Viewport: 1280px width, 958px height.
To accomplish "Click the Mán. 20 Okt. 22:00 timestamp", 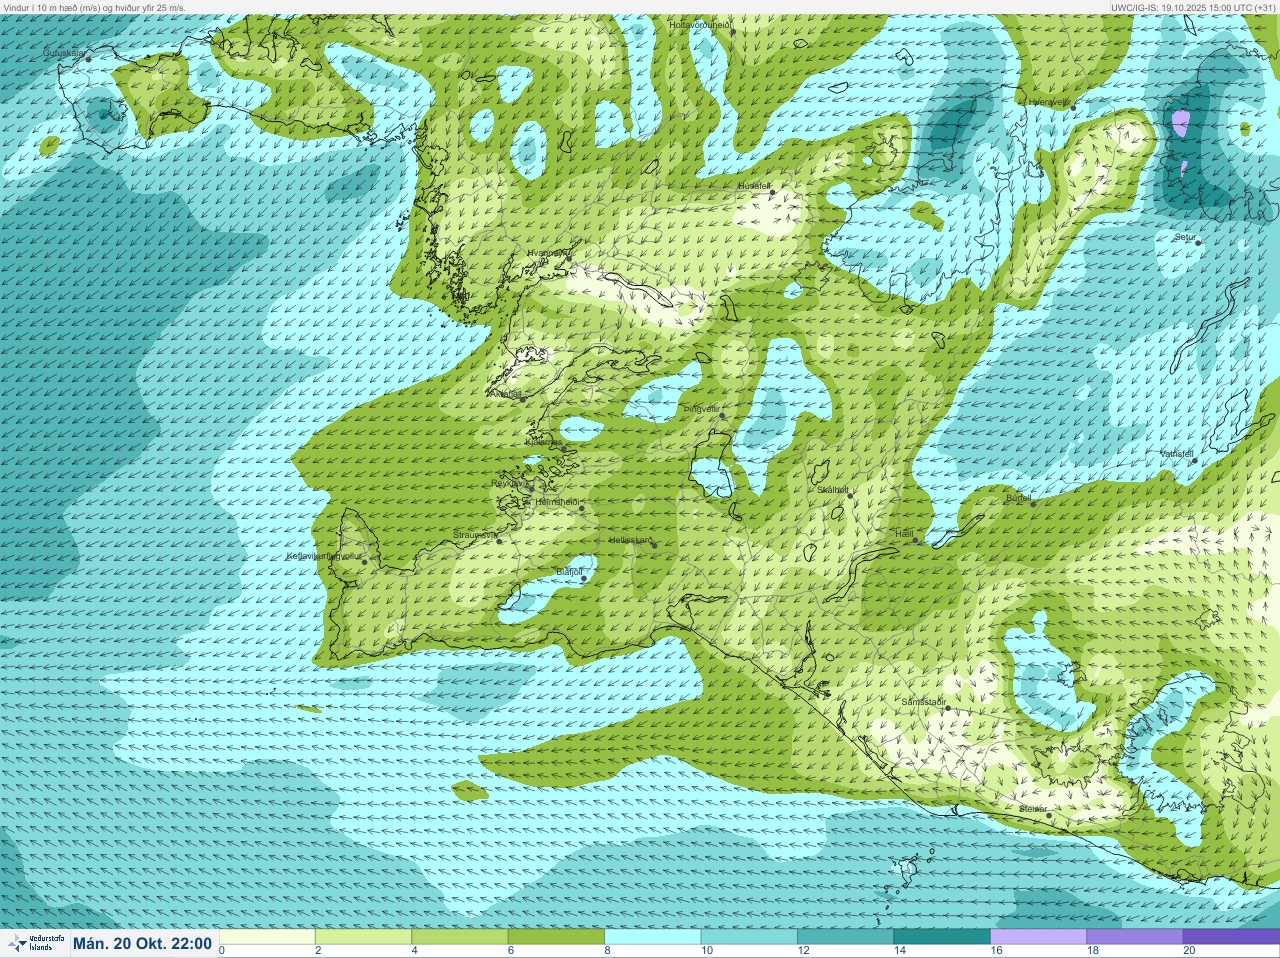I will [x=142, y=943].
